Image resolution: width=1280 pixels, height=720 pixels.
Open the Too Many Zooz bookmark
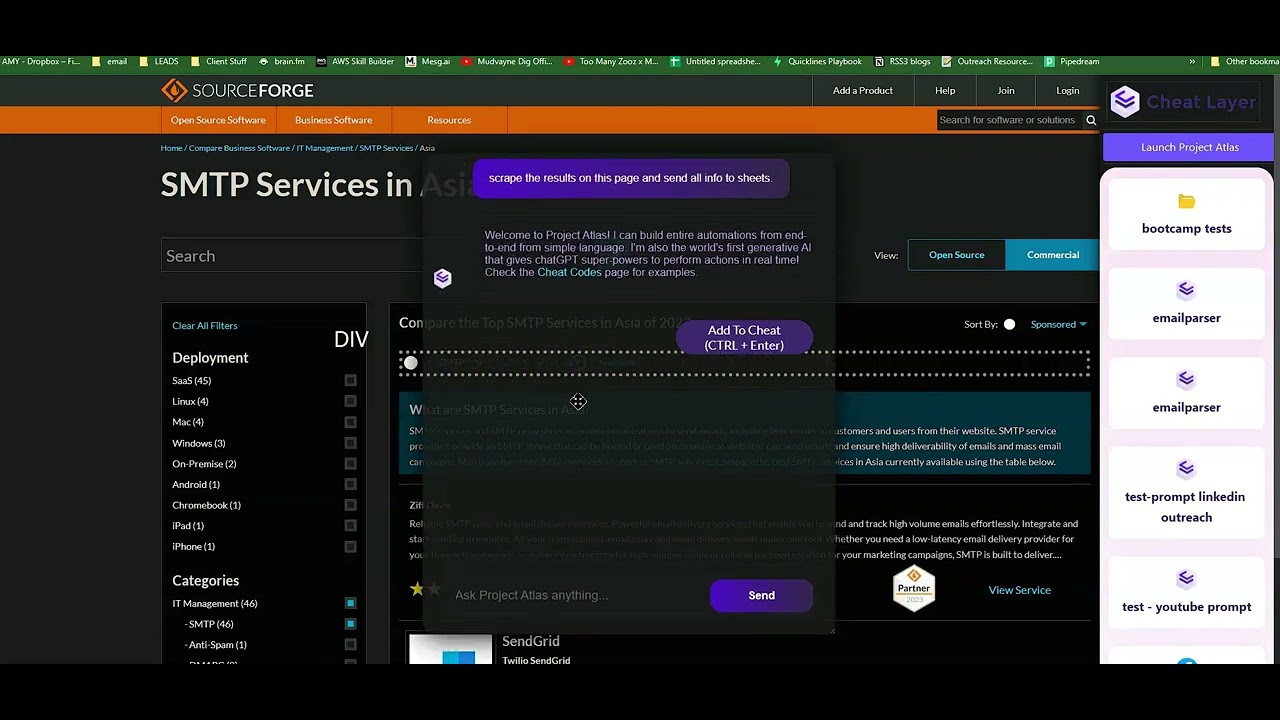pos(611,61)
